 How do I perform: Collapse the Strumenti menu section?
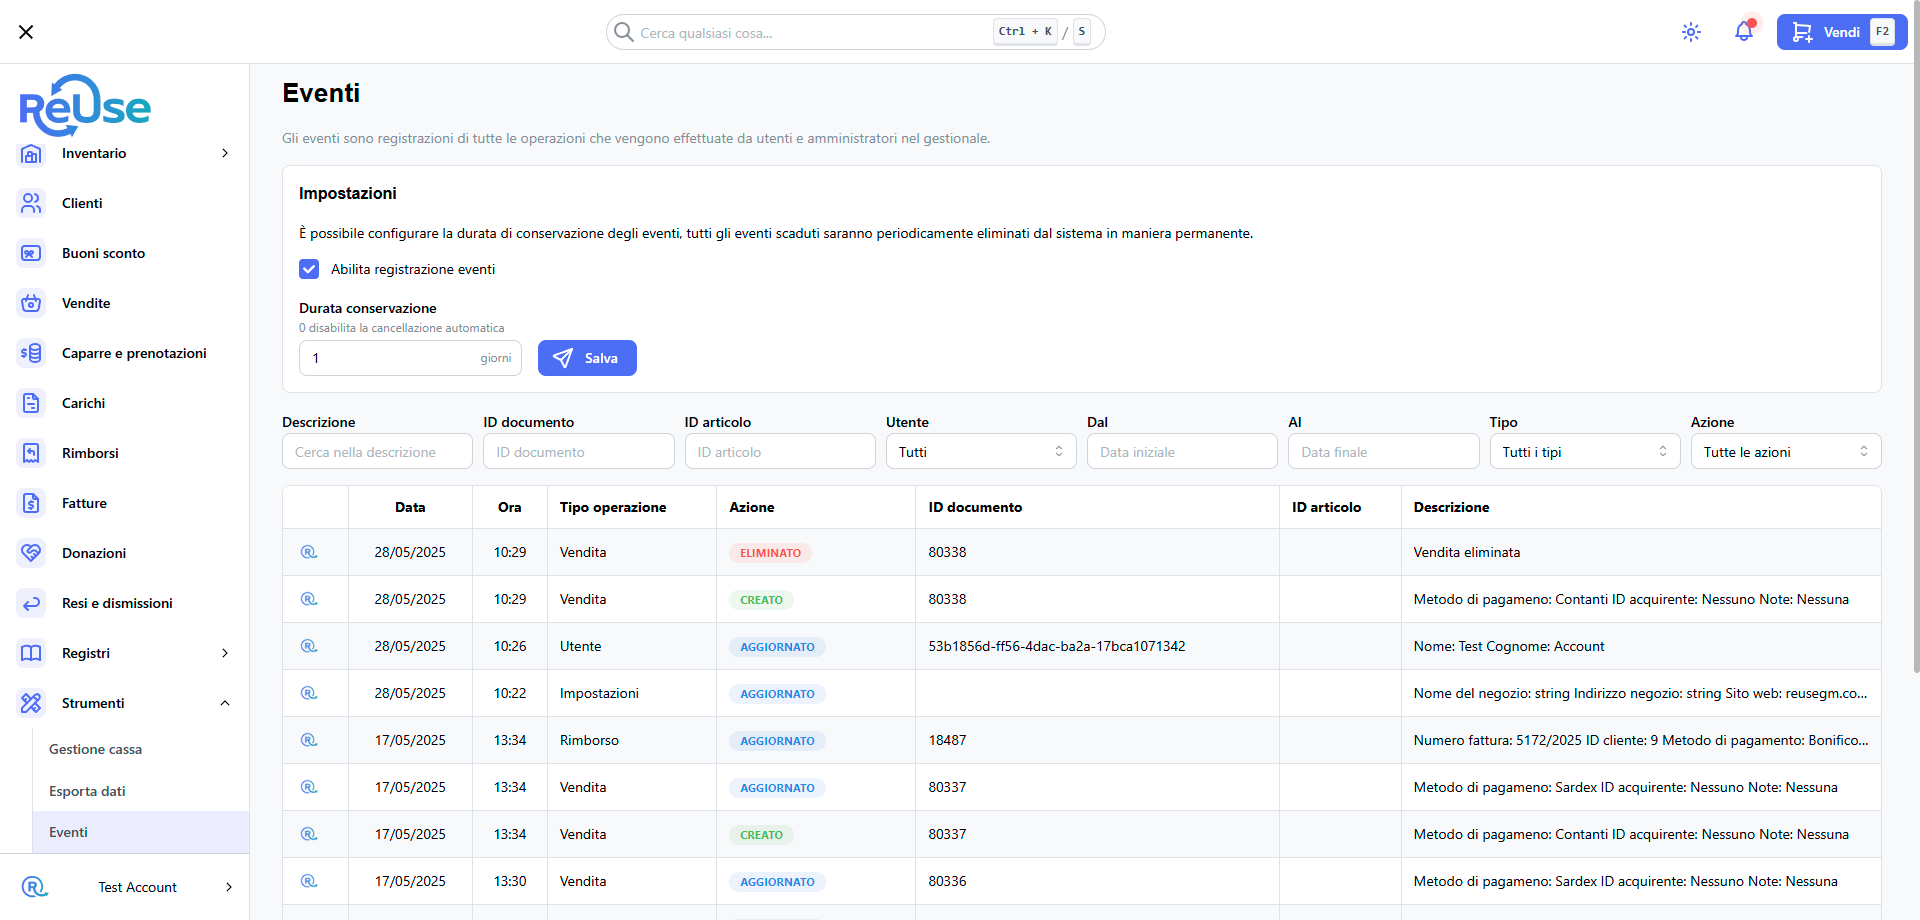tap(225, 703)
